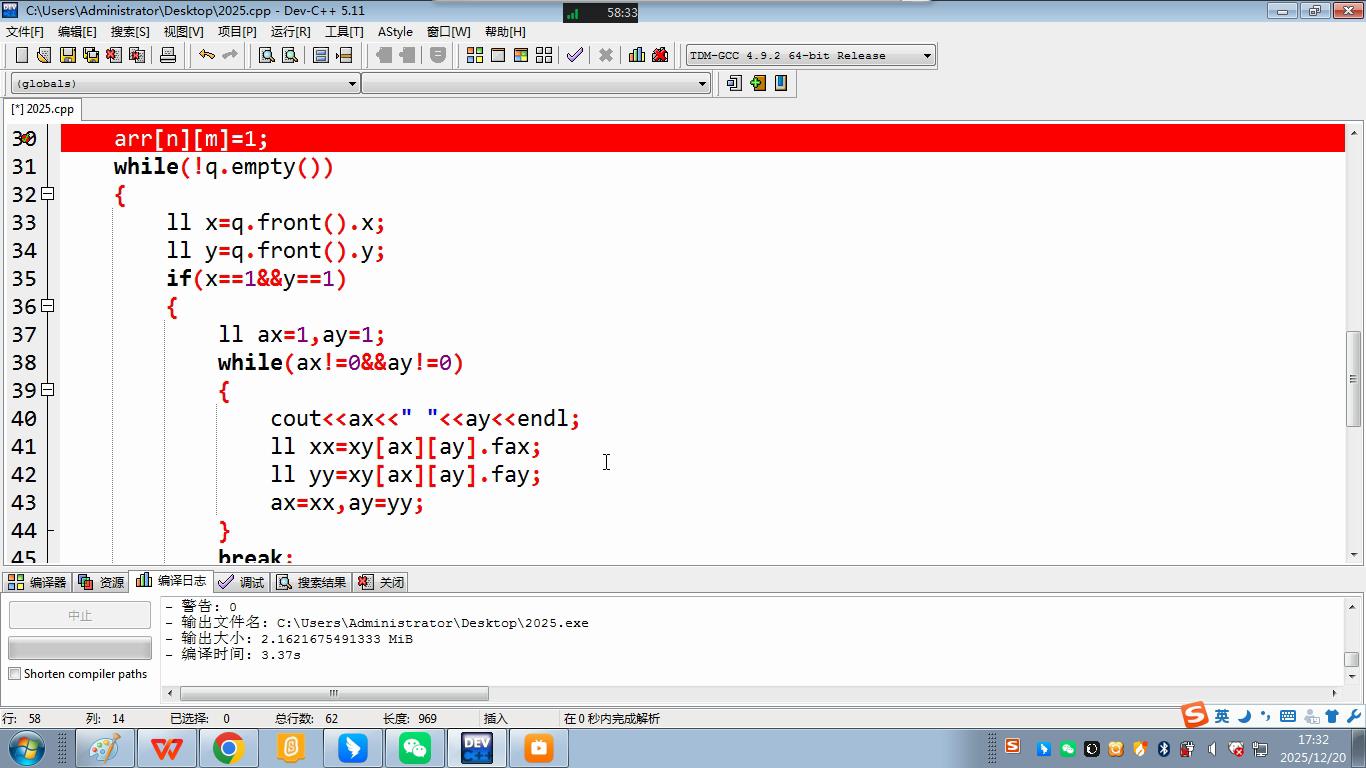The height and width of the screenshot is (768, 1366).
Task: Collapse the fold marker at line 36
Action: (47, 306)
